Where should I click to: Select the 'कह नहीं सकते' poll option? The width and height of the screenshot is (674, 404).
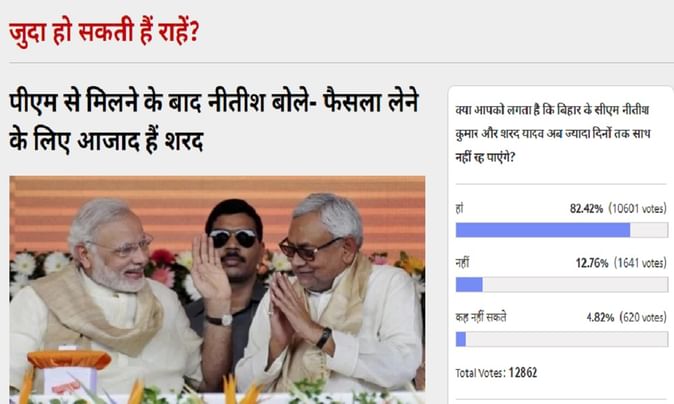[481, 317]
